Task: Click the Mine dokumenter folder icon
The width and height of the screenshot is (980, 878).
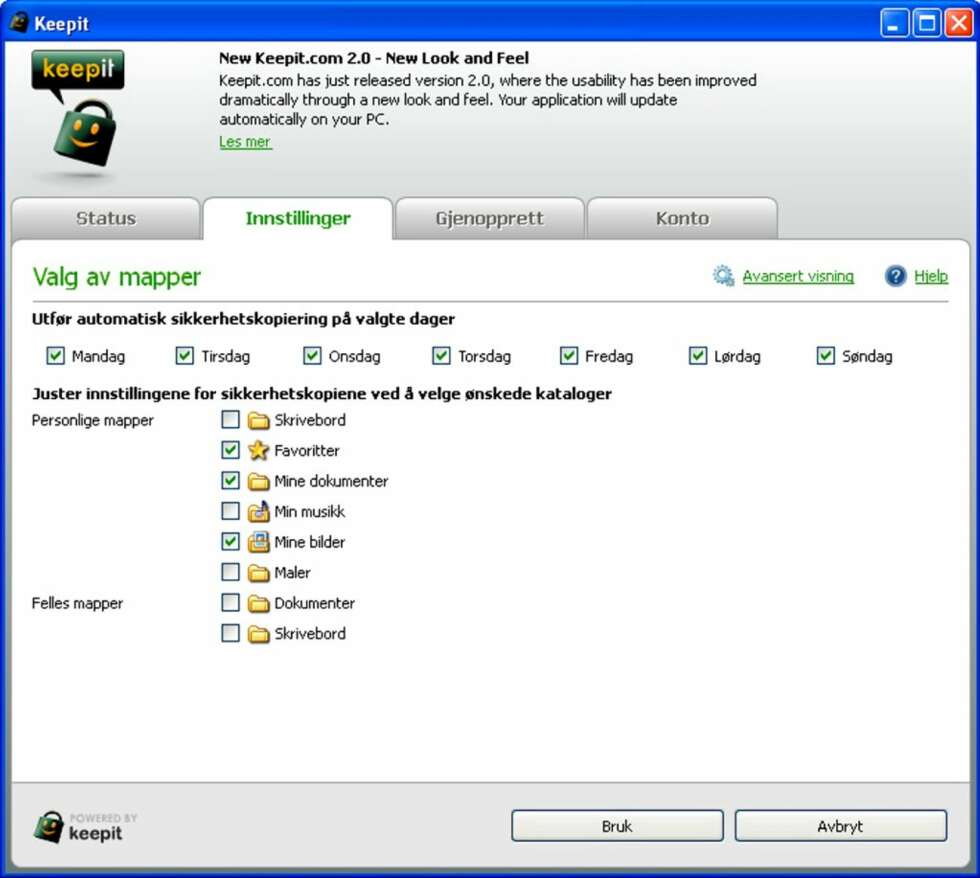Action: tap(258, 482)
